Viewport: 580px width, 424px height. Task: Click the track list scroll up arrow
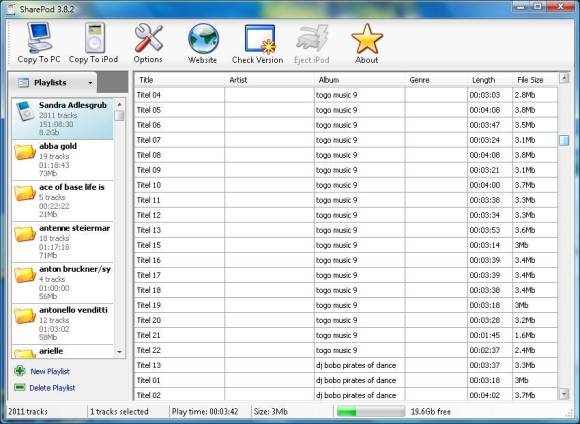coord(564,78)
